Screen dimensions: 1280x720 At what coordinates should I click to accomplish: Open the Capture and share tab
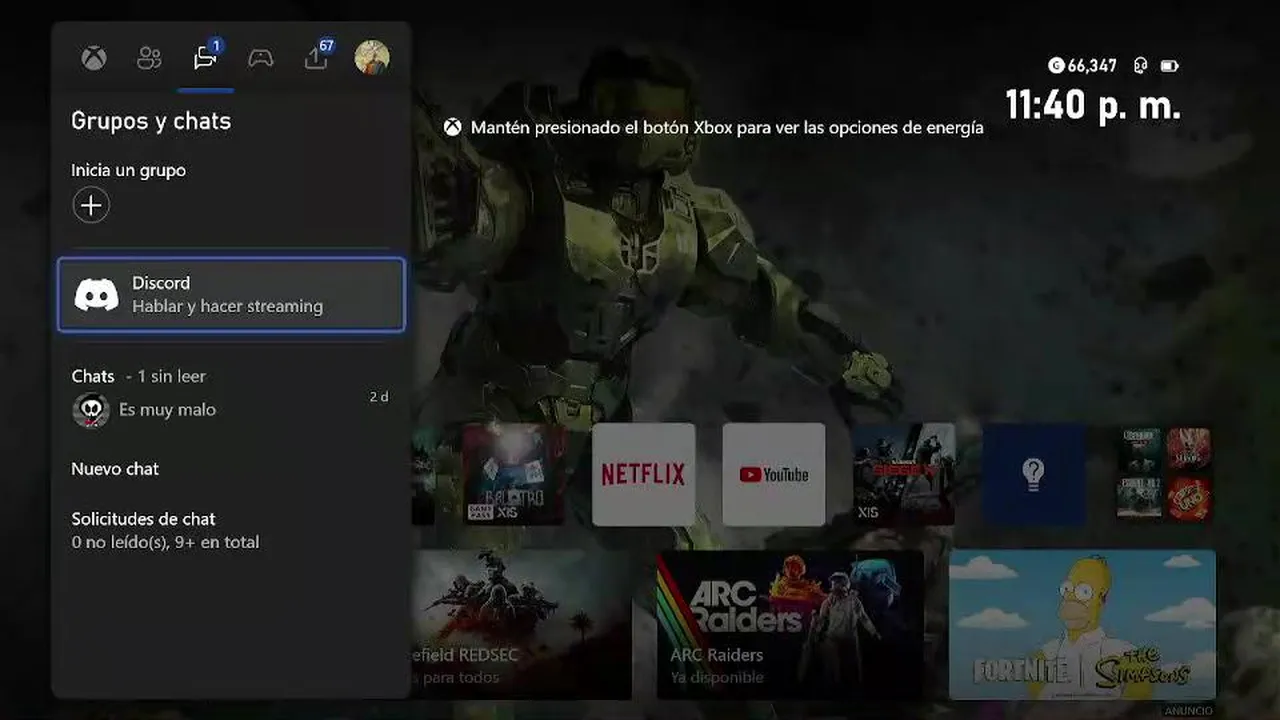pyautogui.click(x=316, y=58)
